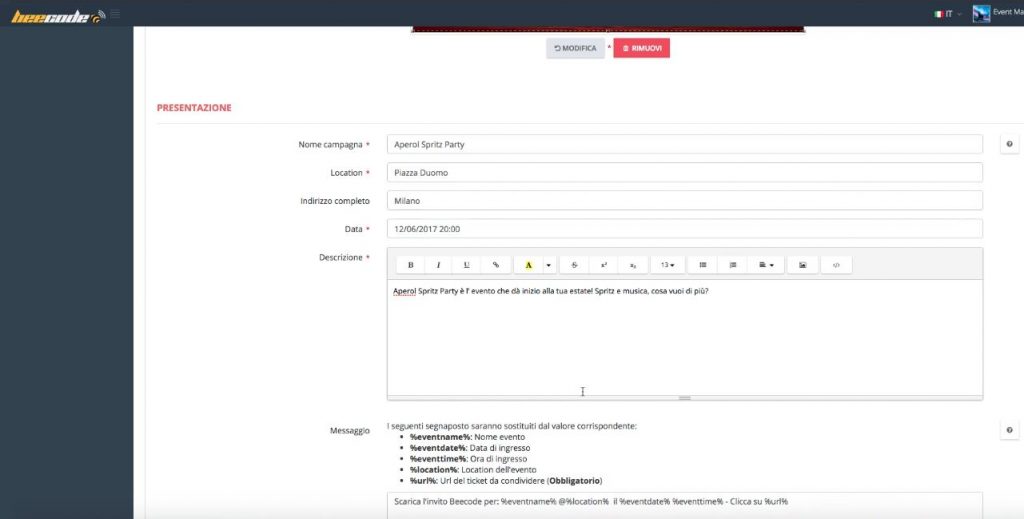Click the Descrizione field label
The width and height of the screenshot is (1024, 519).
[x=340, y=257]
